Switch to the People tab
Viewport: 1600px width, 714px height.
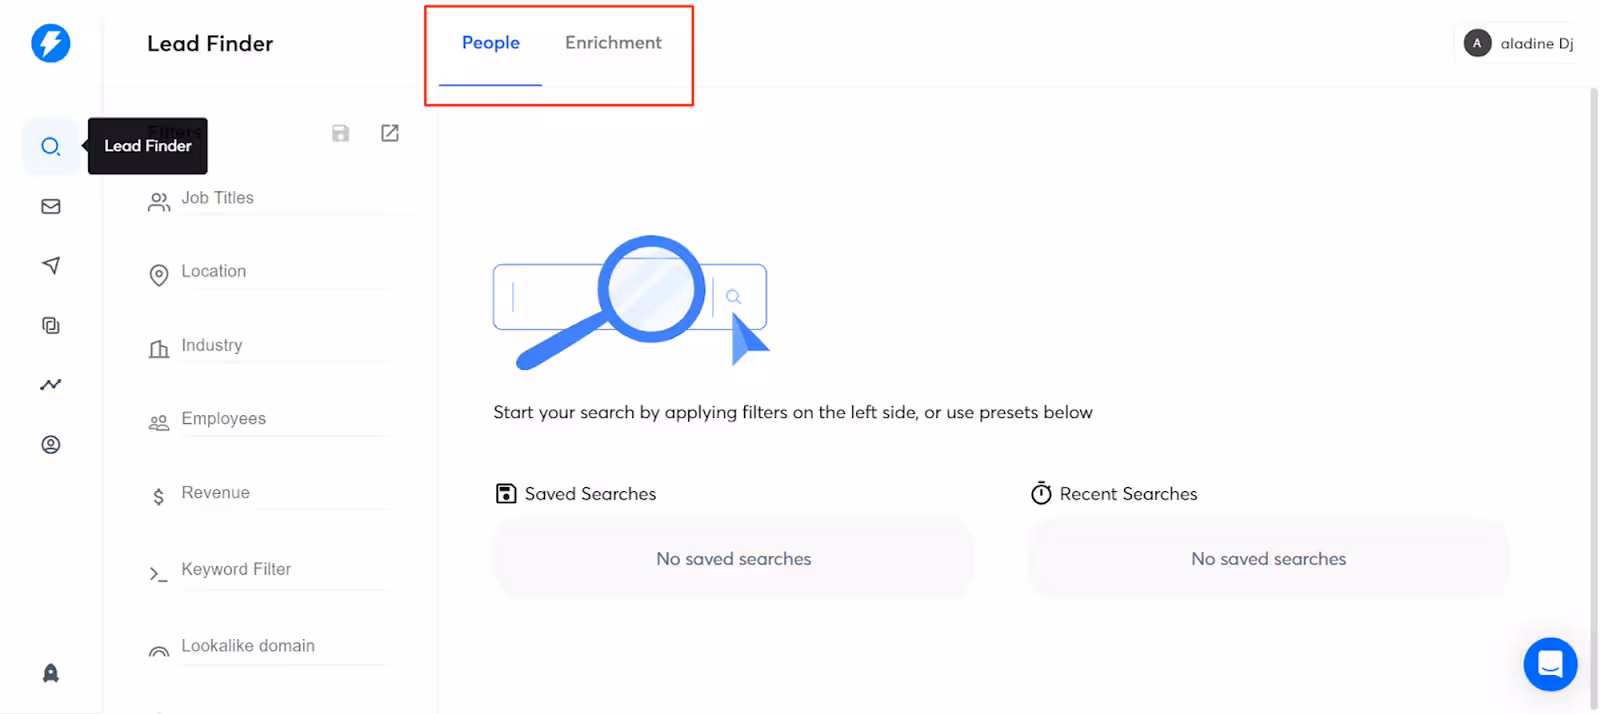[490, 43]
